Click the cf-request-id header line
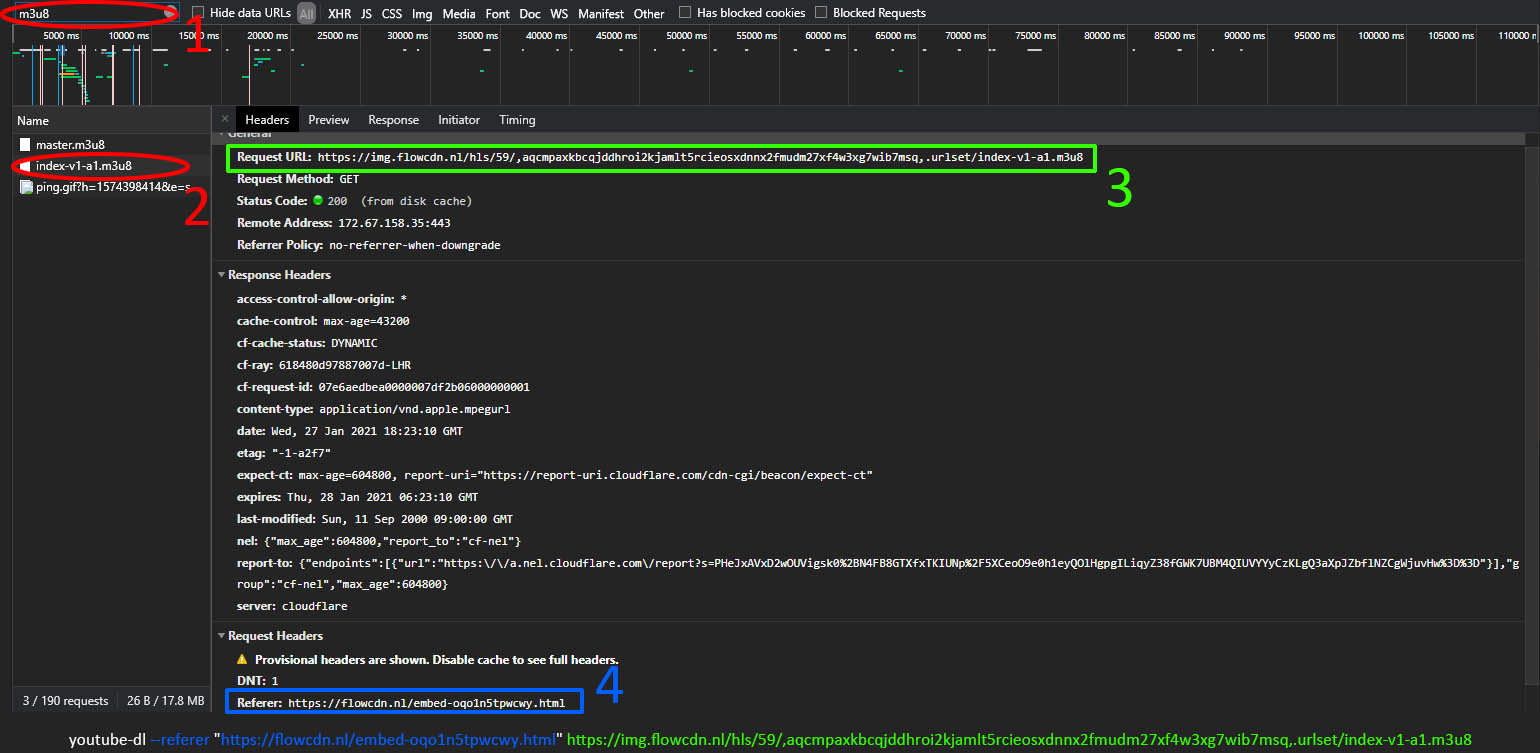 383,387
